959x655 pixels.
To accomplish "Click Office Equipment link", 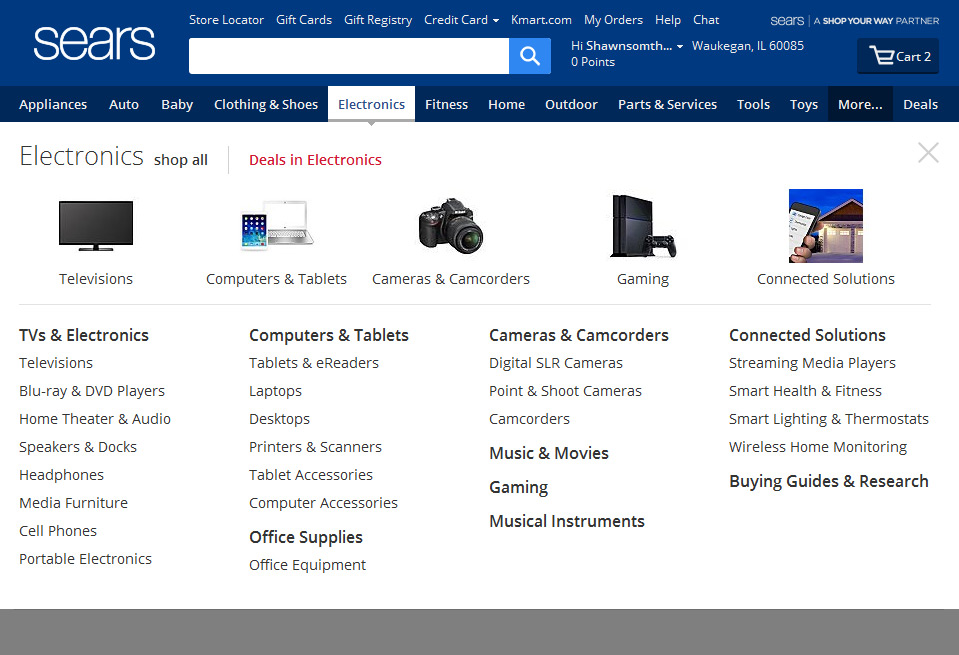I will pos(307,565).
